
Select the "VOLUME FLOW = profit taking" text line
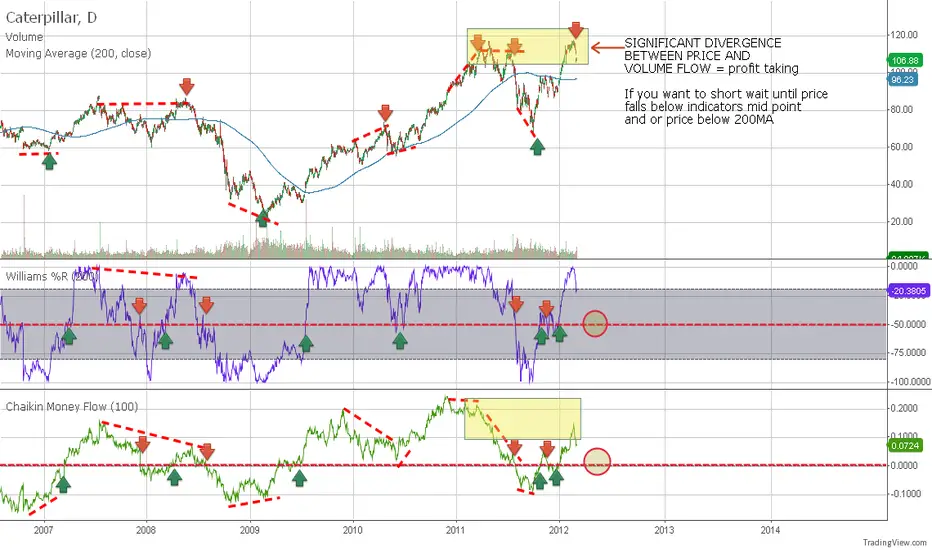[711, 69]
